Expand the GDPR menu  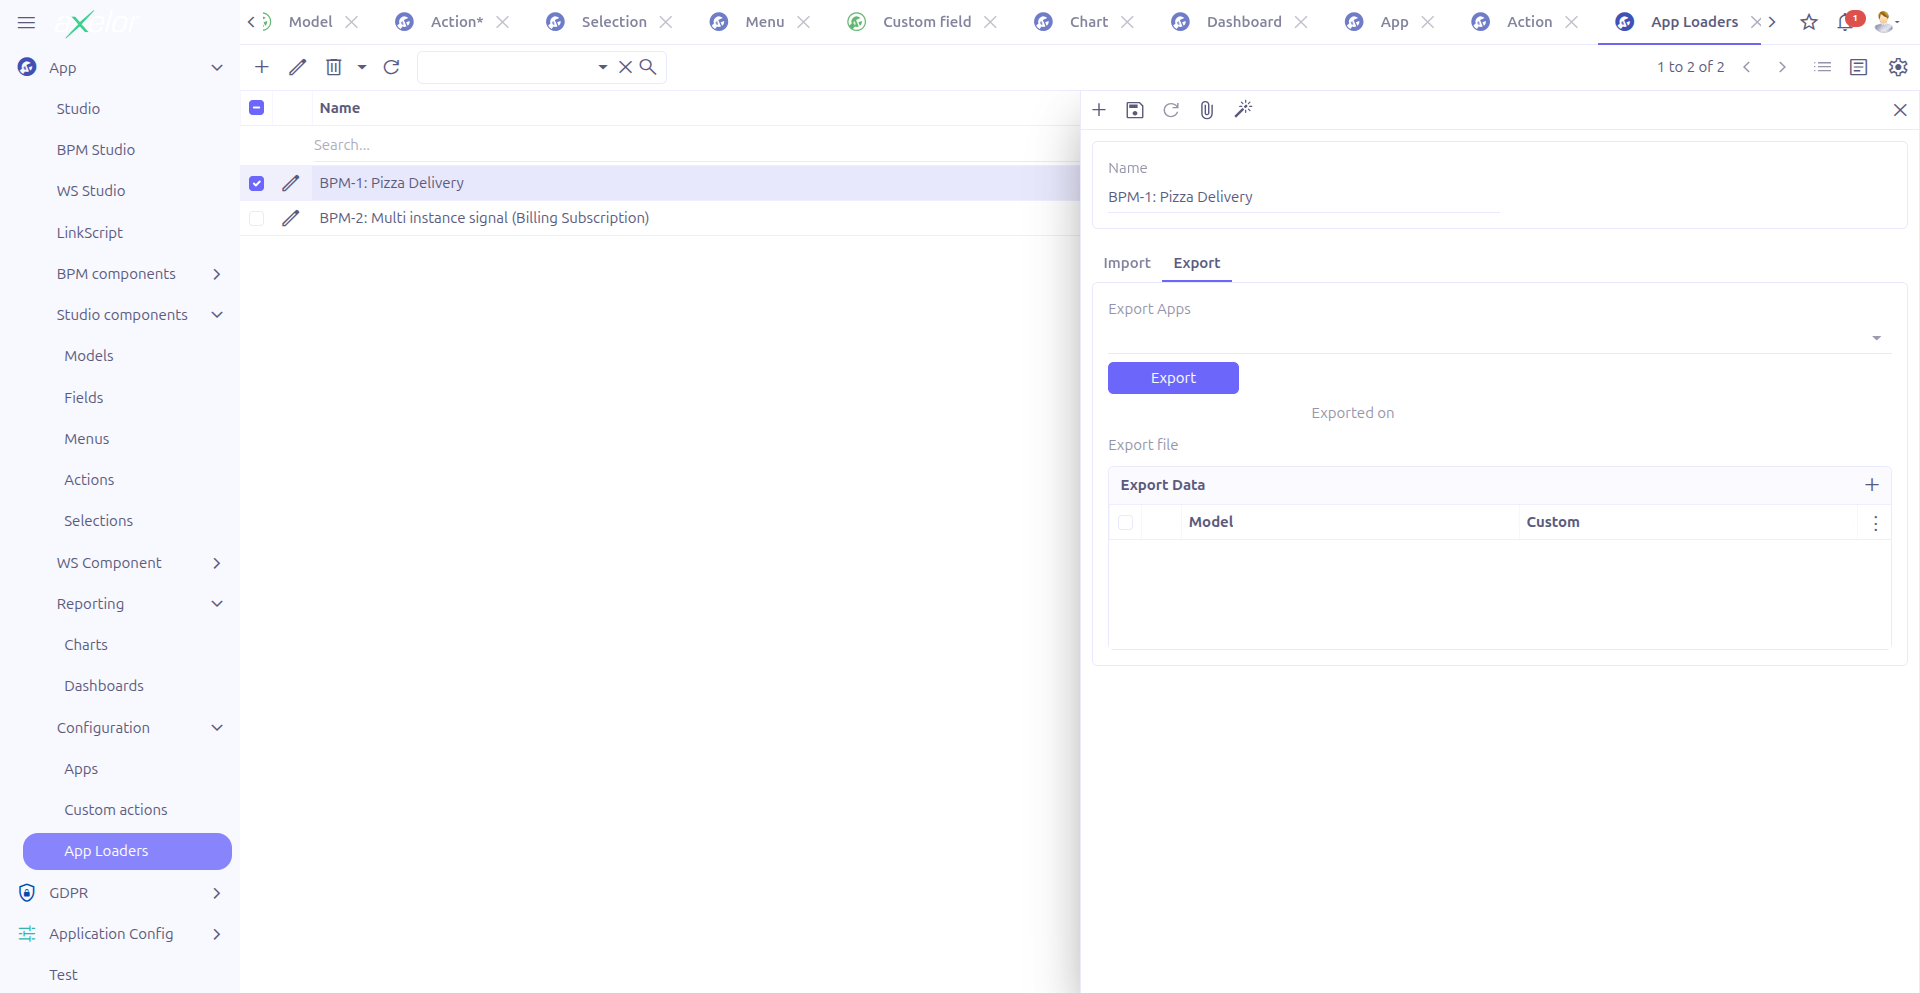point(217,893)
